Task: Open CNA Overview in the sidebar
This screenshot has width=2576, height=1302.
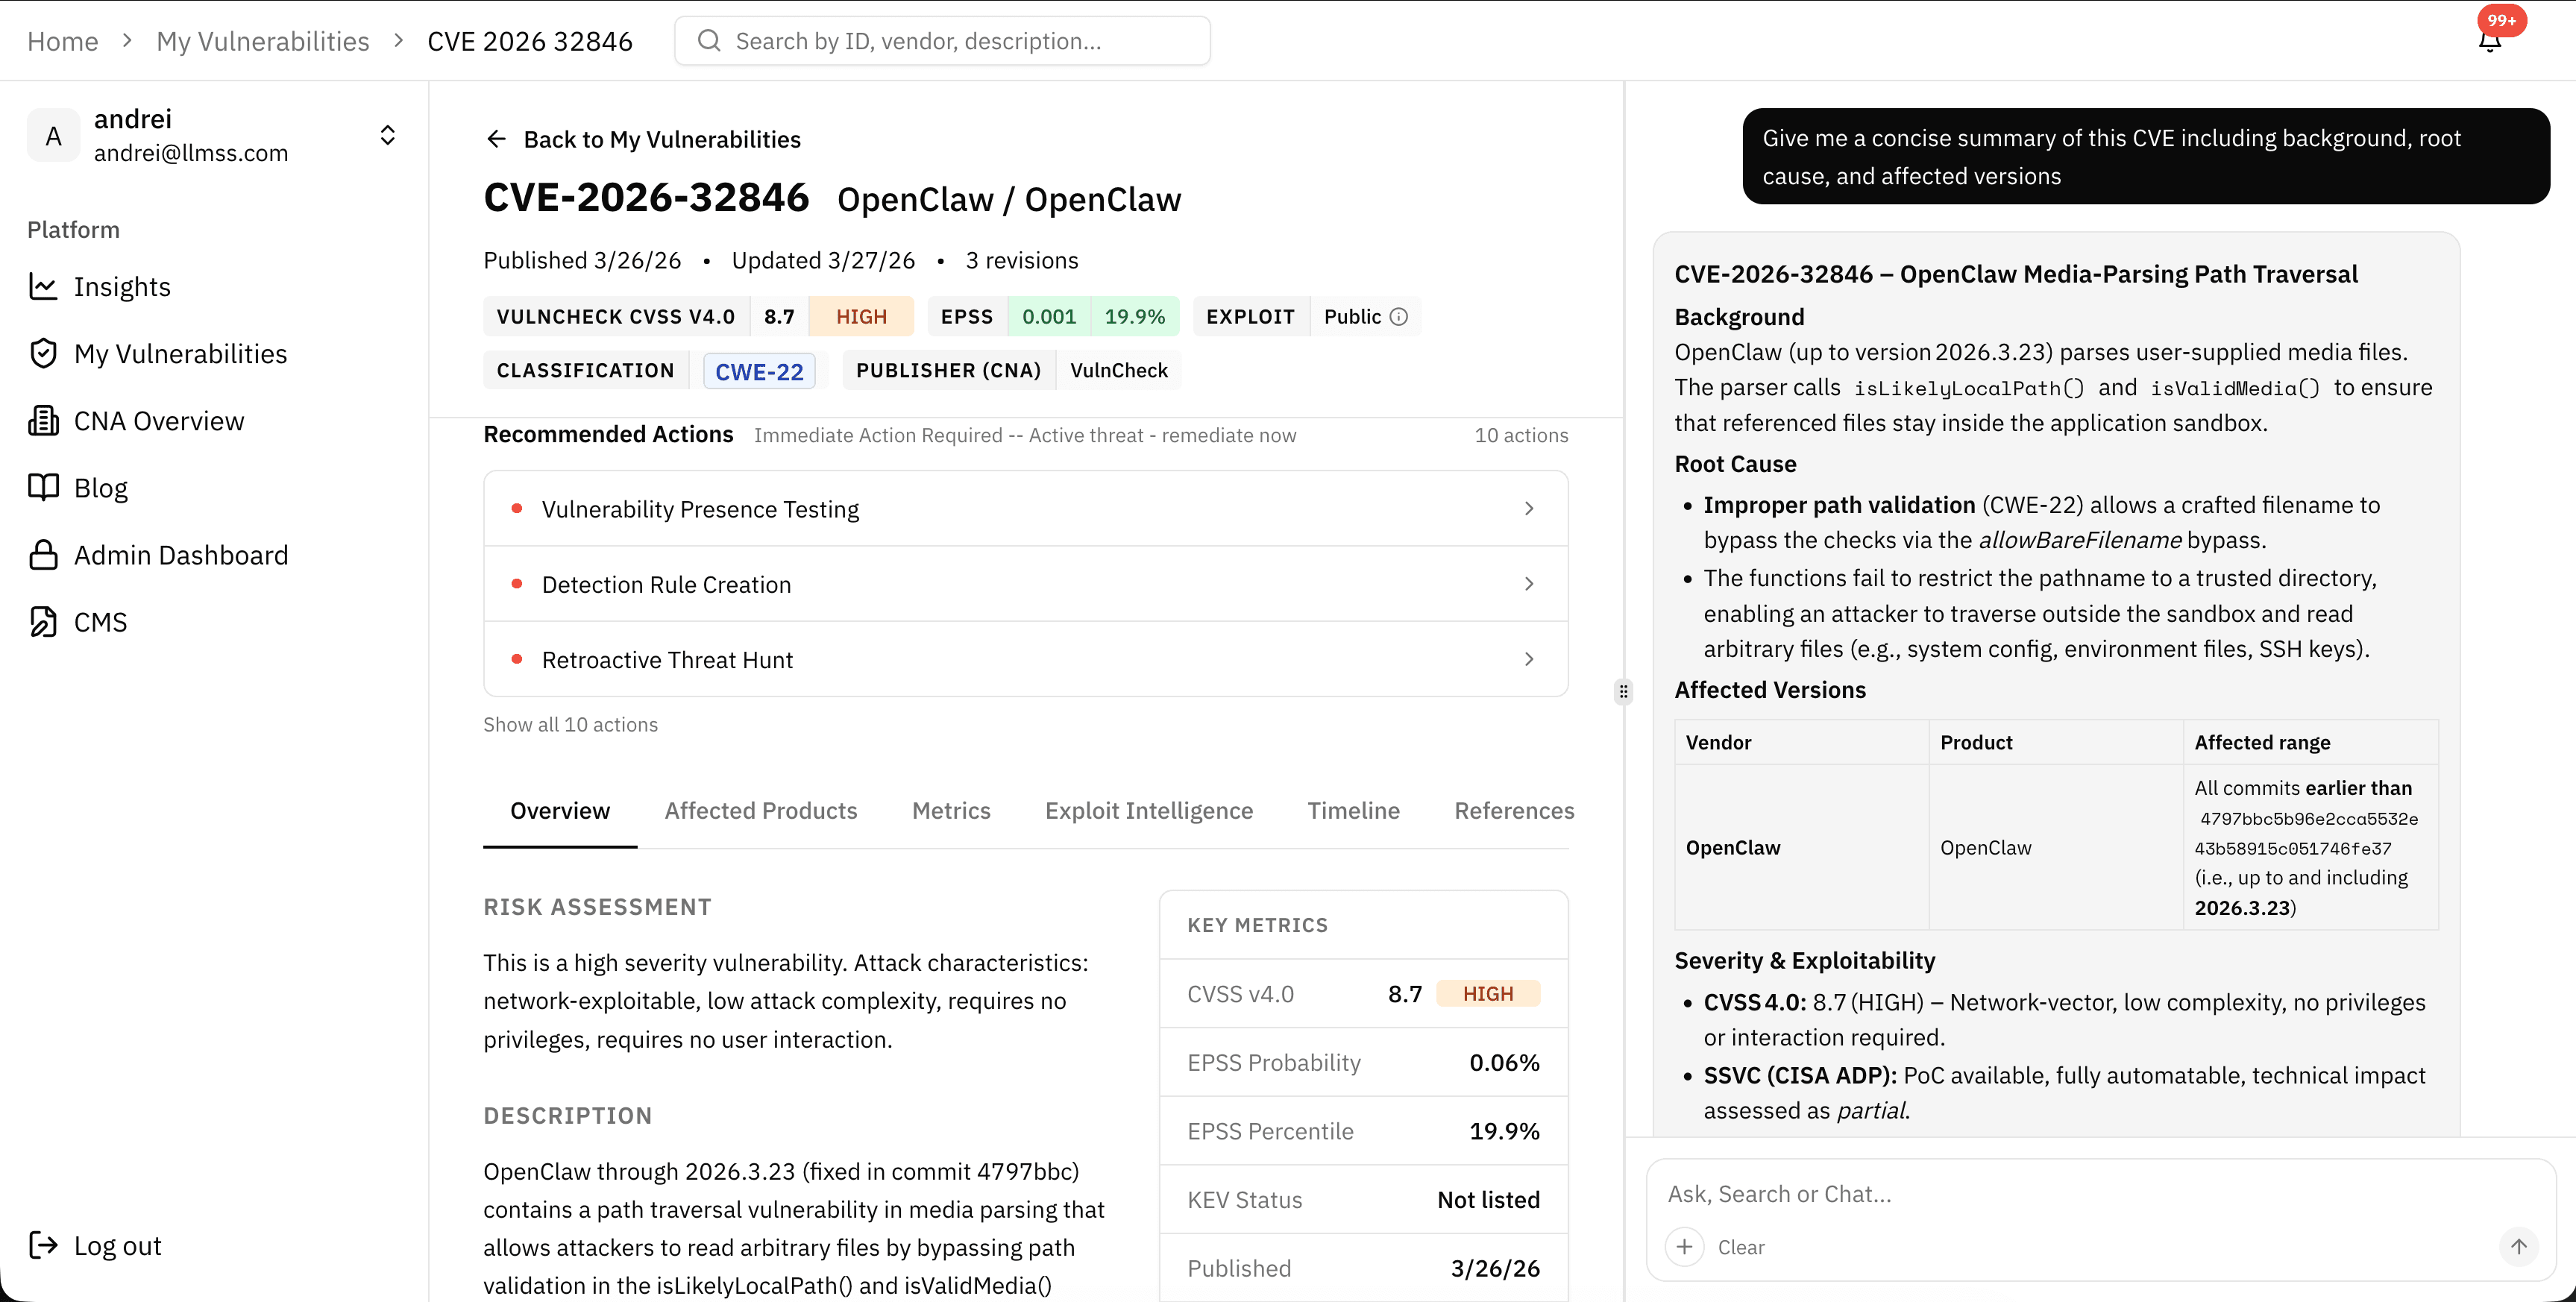Action: tap(158, 420)
